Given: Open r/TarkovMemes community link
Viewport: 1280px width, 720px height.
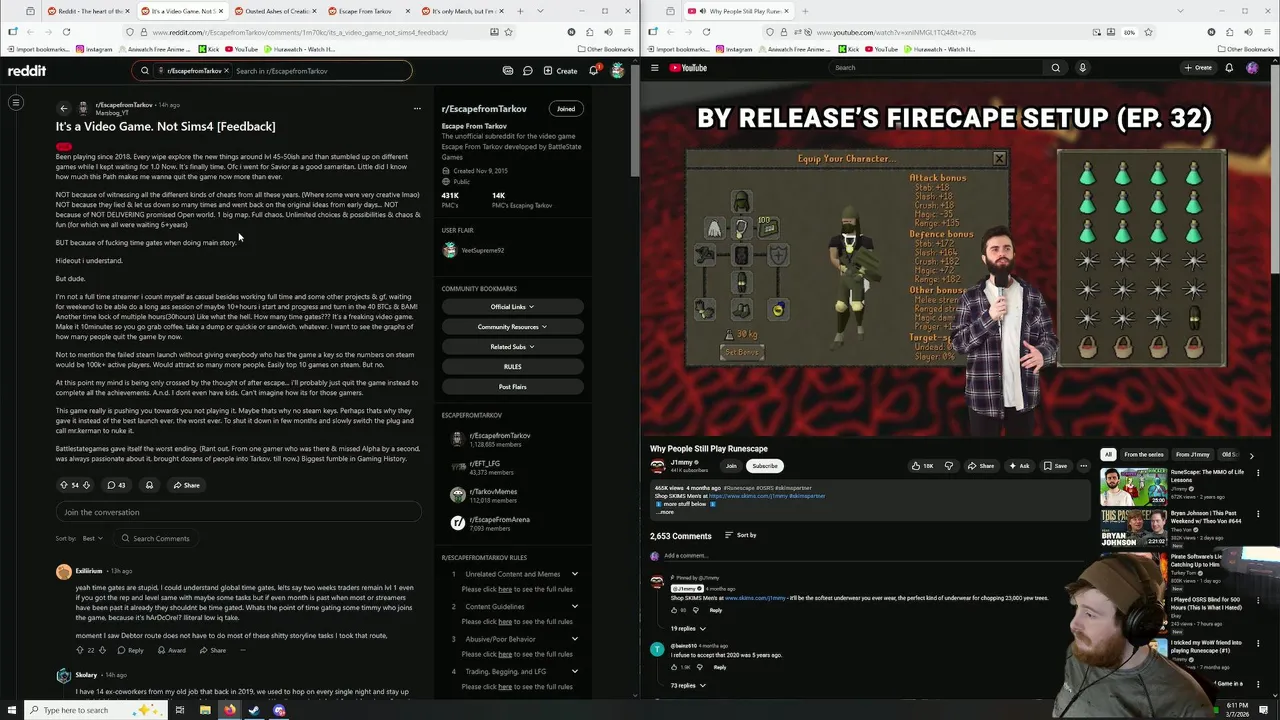Looking at the screenshot, I should pyautogui.click(x=494, y=494).
